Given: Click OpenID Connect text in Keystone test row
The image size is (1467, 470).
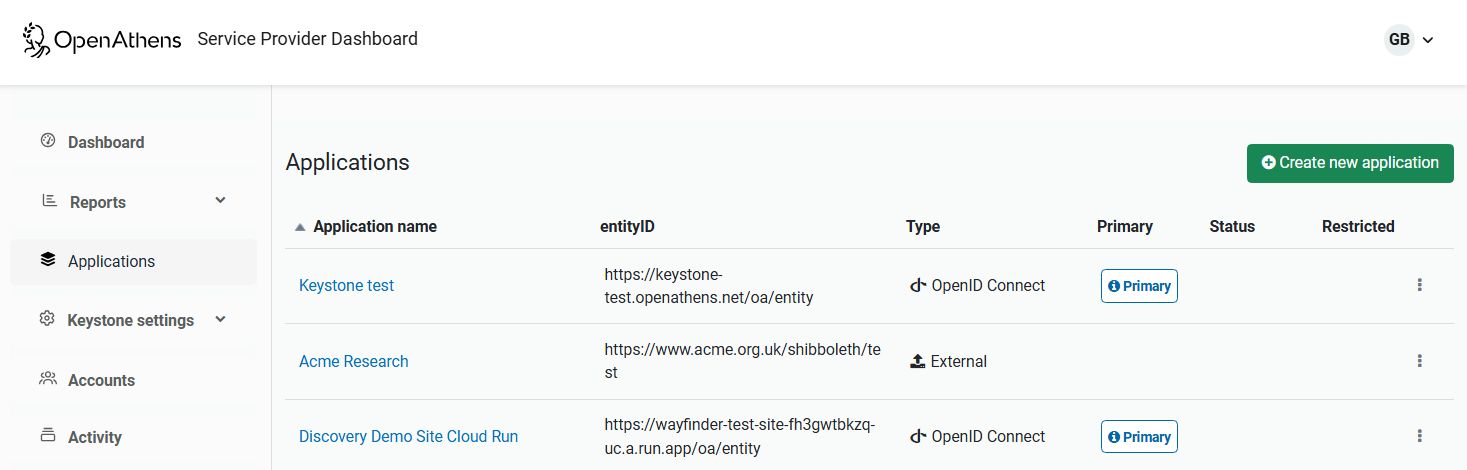Looking at the screenshot, I should click(988, 286).
